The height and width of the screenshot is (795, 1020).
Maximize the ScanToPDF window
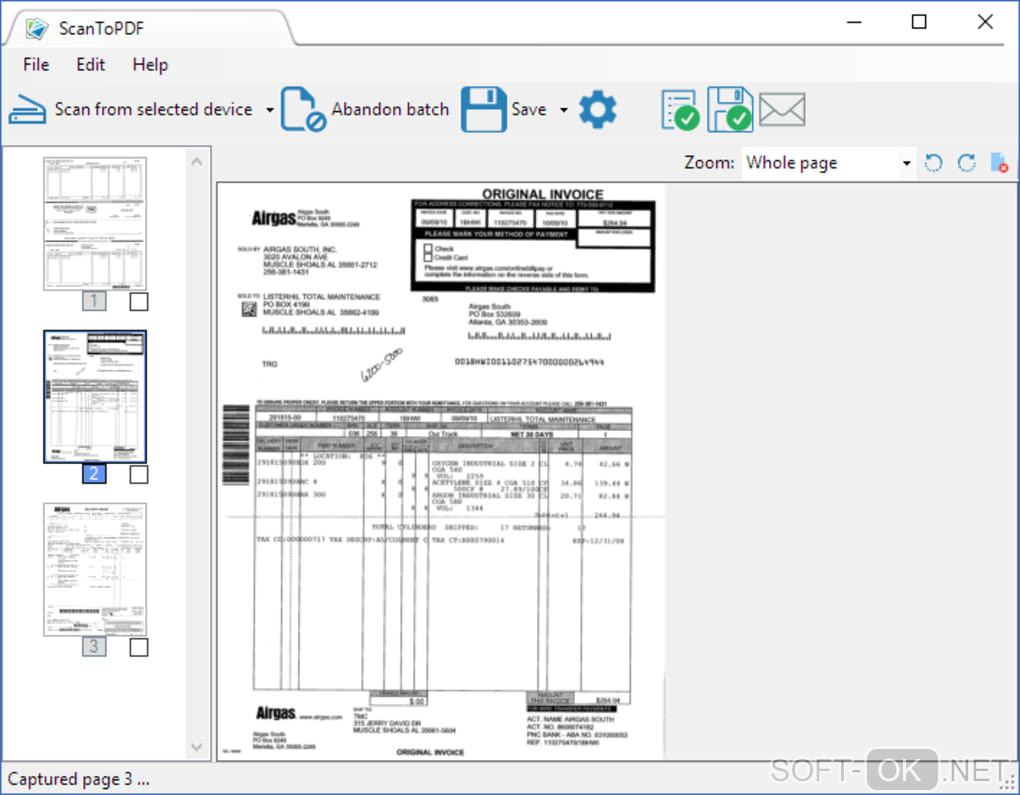pyautogui.click(x=919, y=22)
